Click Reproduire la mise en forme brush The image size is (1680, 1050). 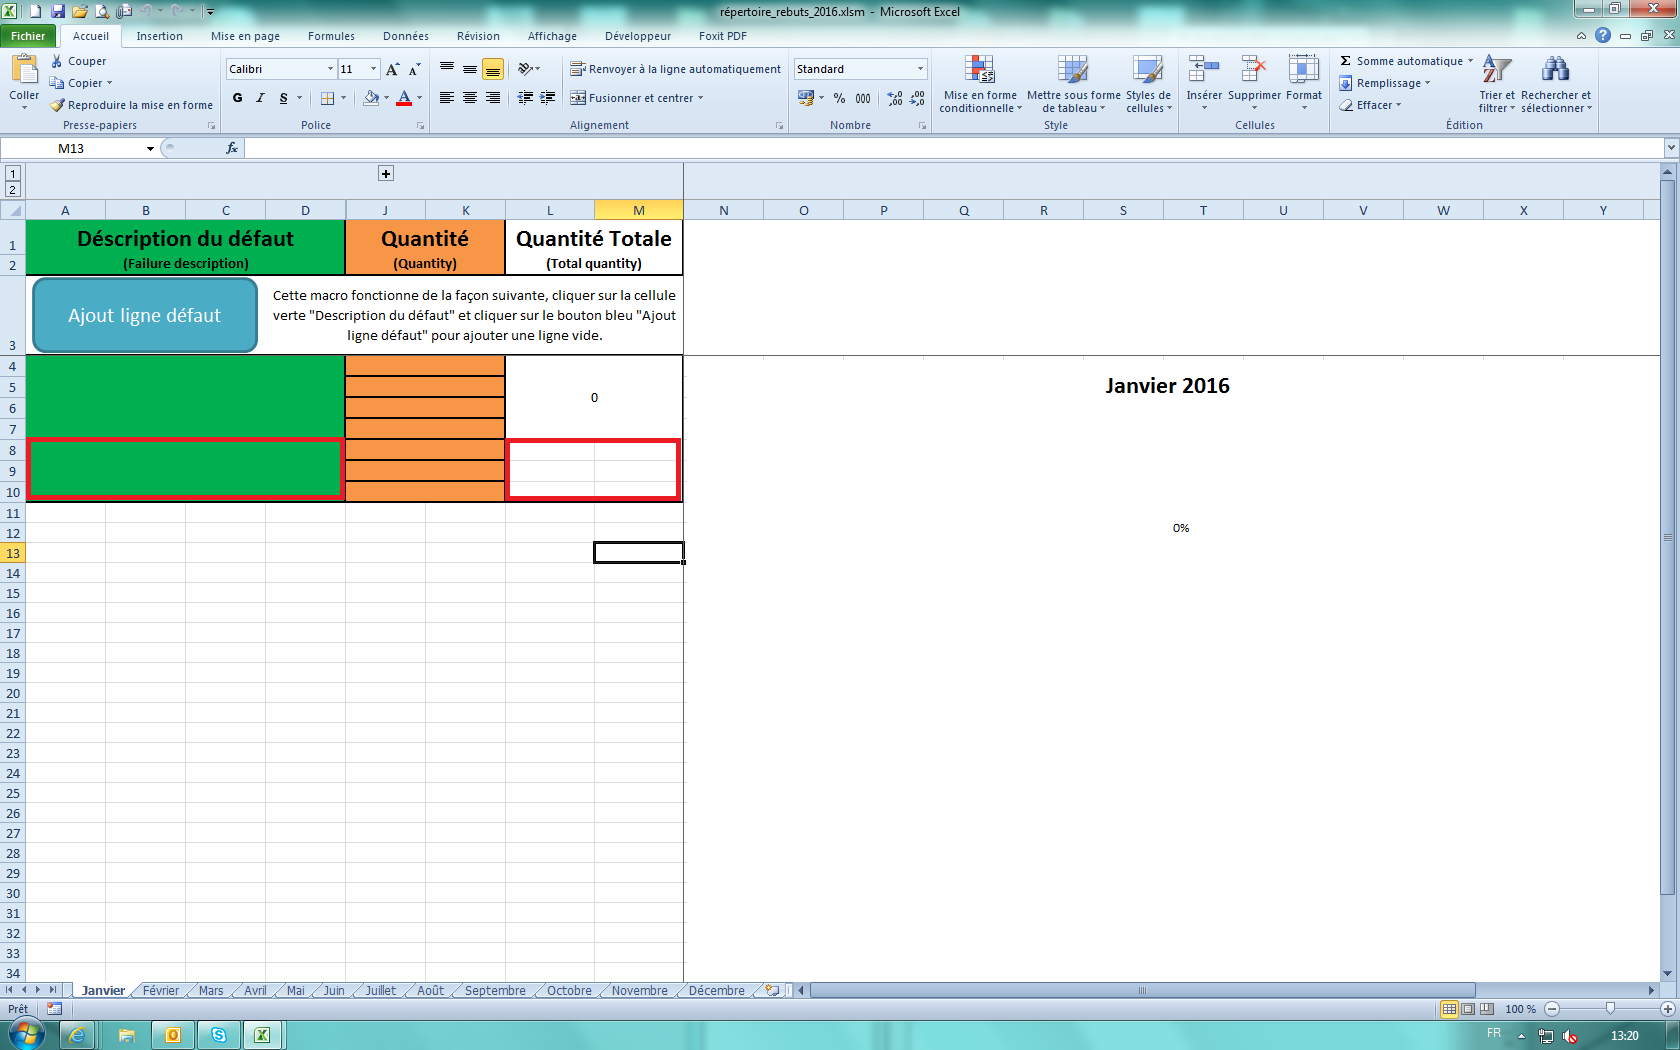58,105
